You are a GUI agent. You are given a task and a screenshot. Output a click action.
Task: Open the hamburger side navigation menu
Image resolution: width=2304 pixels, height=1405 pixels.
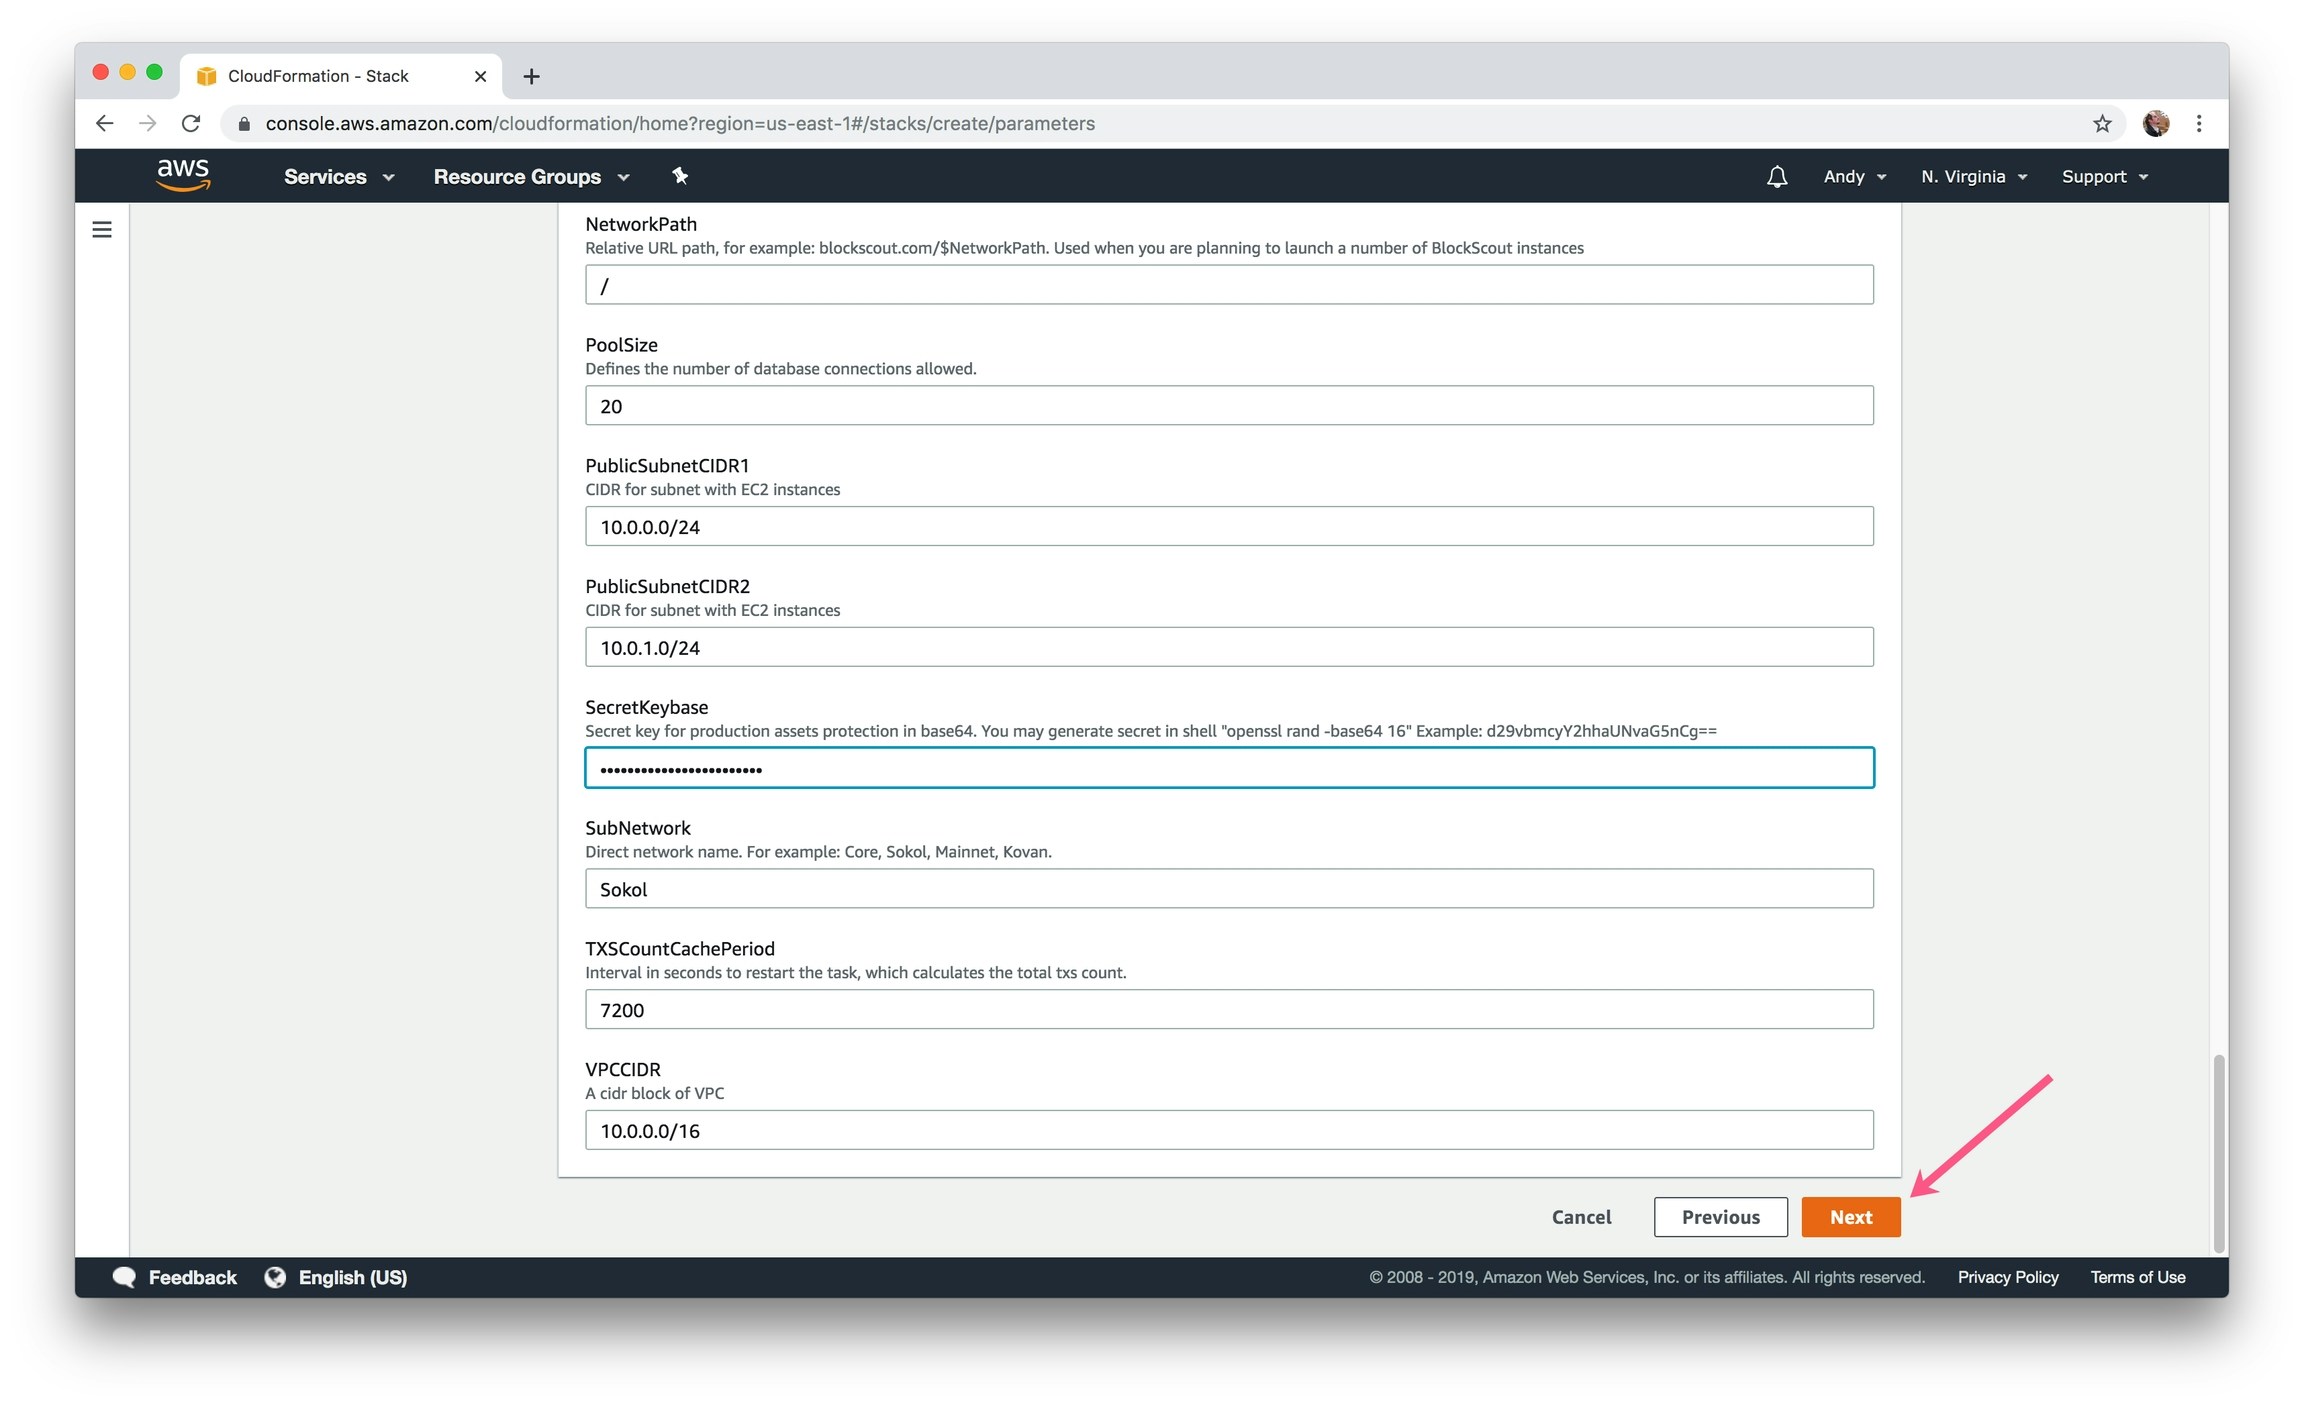click(x=102, y=230)
